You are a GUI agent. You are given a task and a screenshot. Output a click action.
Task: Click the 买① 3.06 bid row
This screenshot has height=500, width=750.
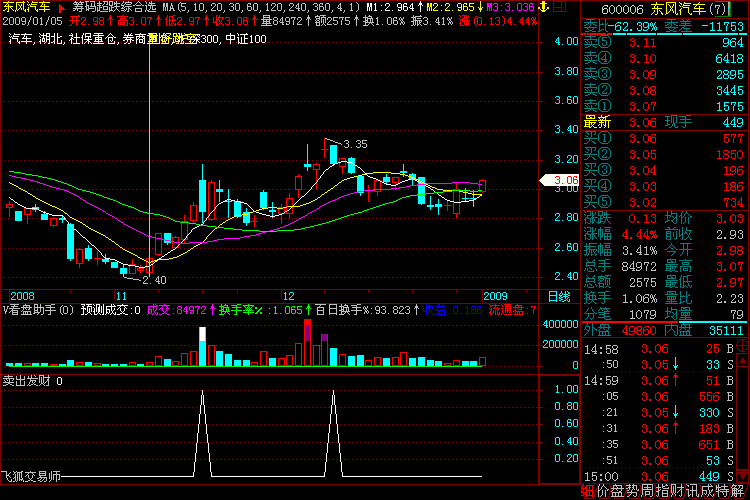coord(664,139)
